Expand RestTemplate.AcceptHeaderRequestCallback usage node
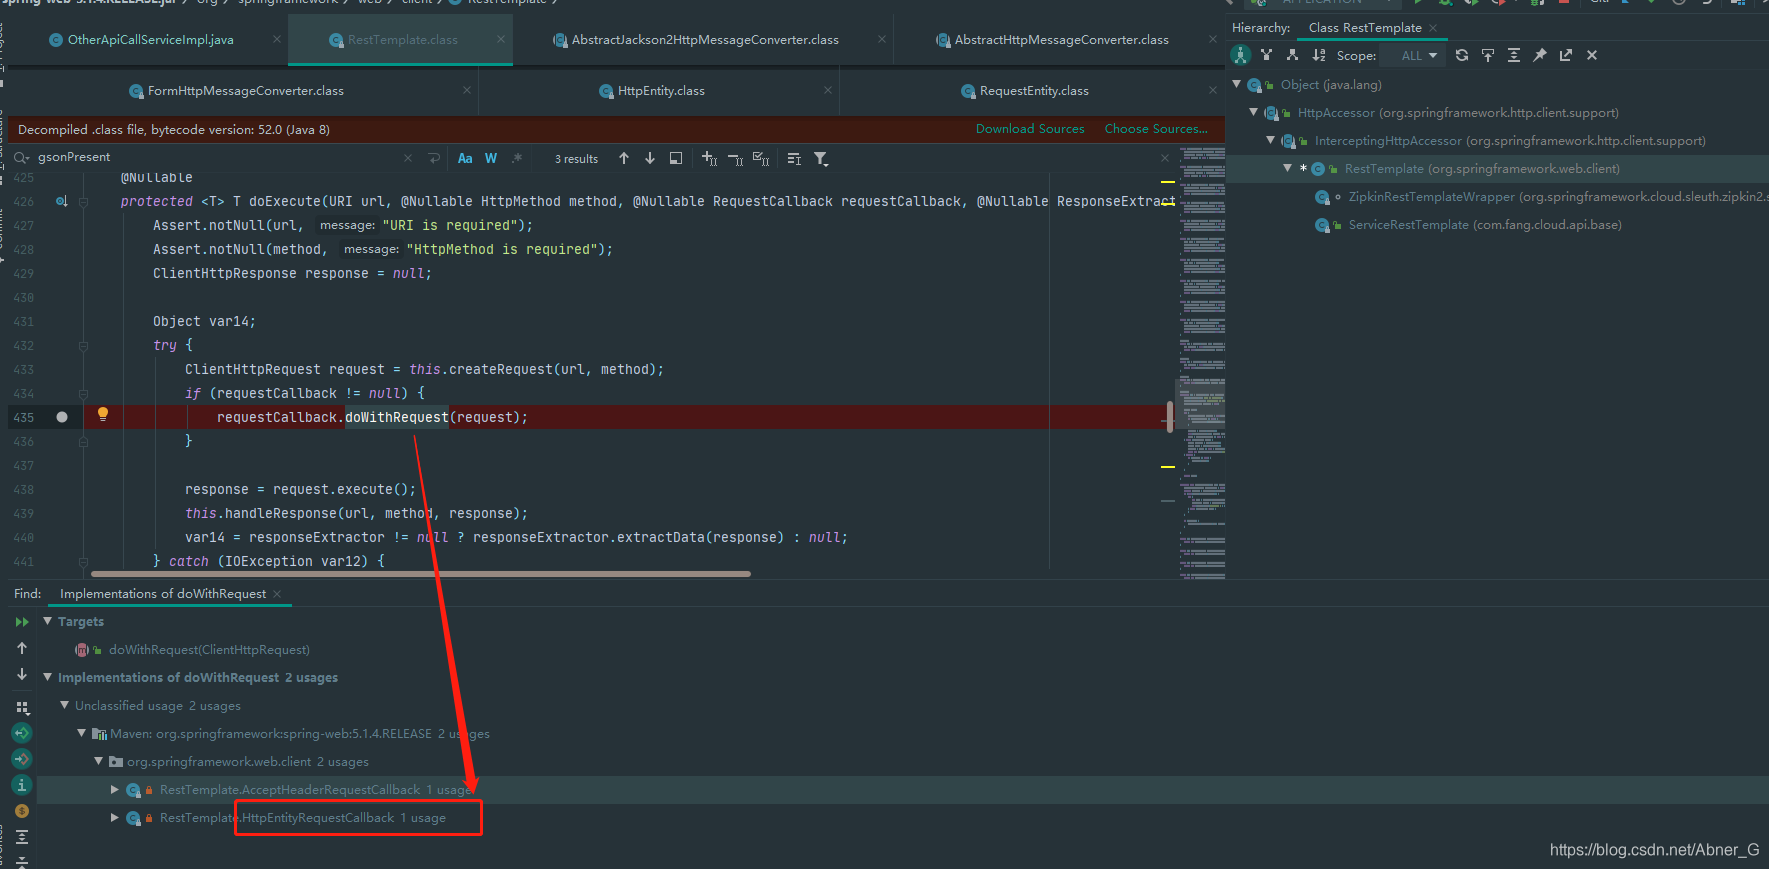Screen dimensions: 1769x869 tap(115, 789)
